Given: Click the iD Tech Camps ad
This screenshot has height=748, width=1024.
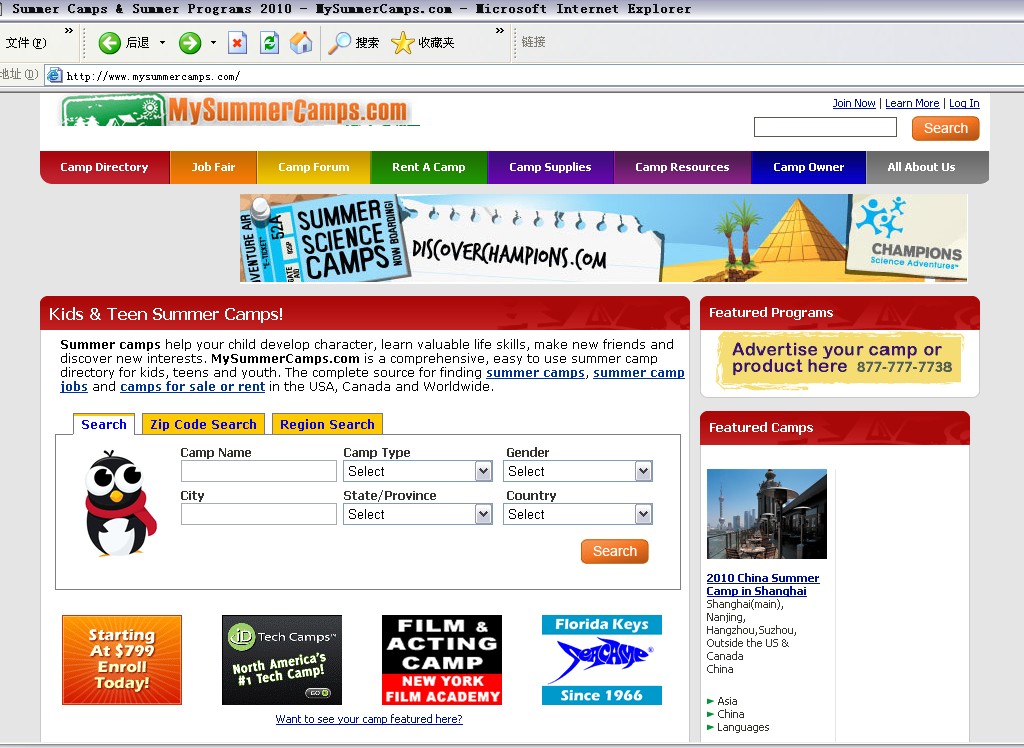Looking at the screenshot, I should pyautogui.click(x=282, y=660).
